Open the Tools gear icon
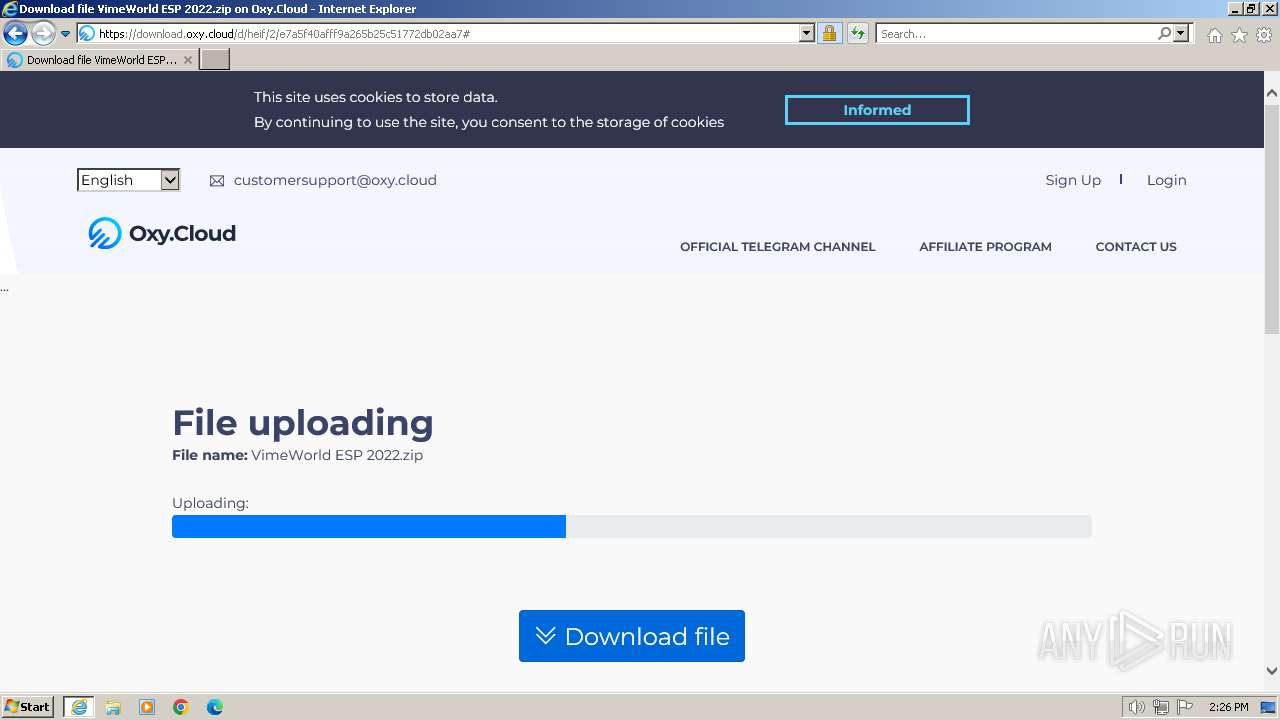Image resolution: width=1280 pixels, height=720 pixels. pyautogui.click(x=1264, y=35)
